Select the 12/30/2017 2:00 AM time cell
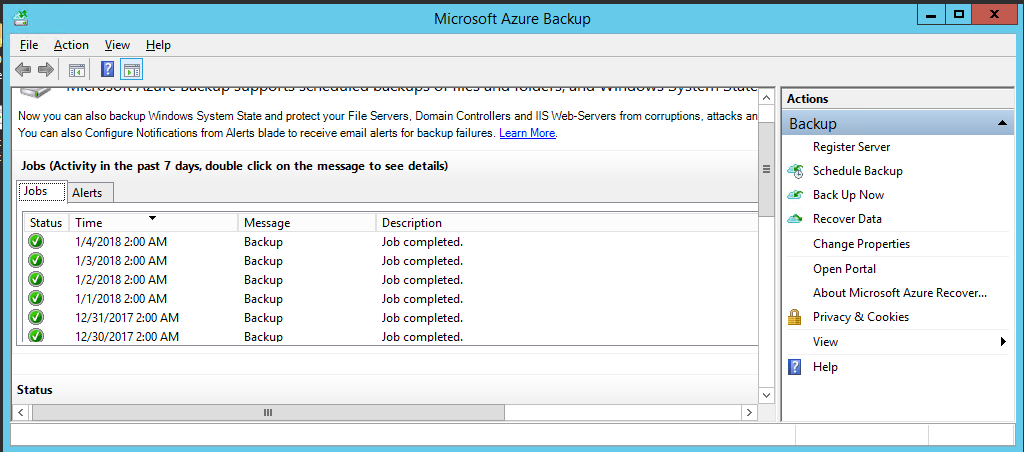The height and width of the screenshot is (452, 1024). (x=127, y=336)
